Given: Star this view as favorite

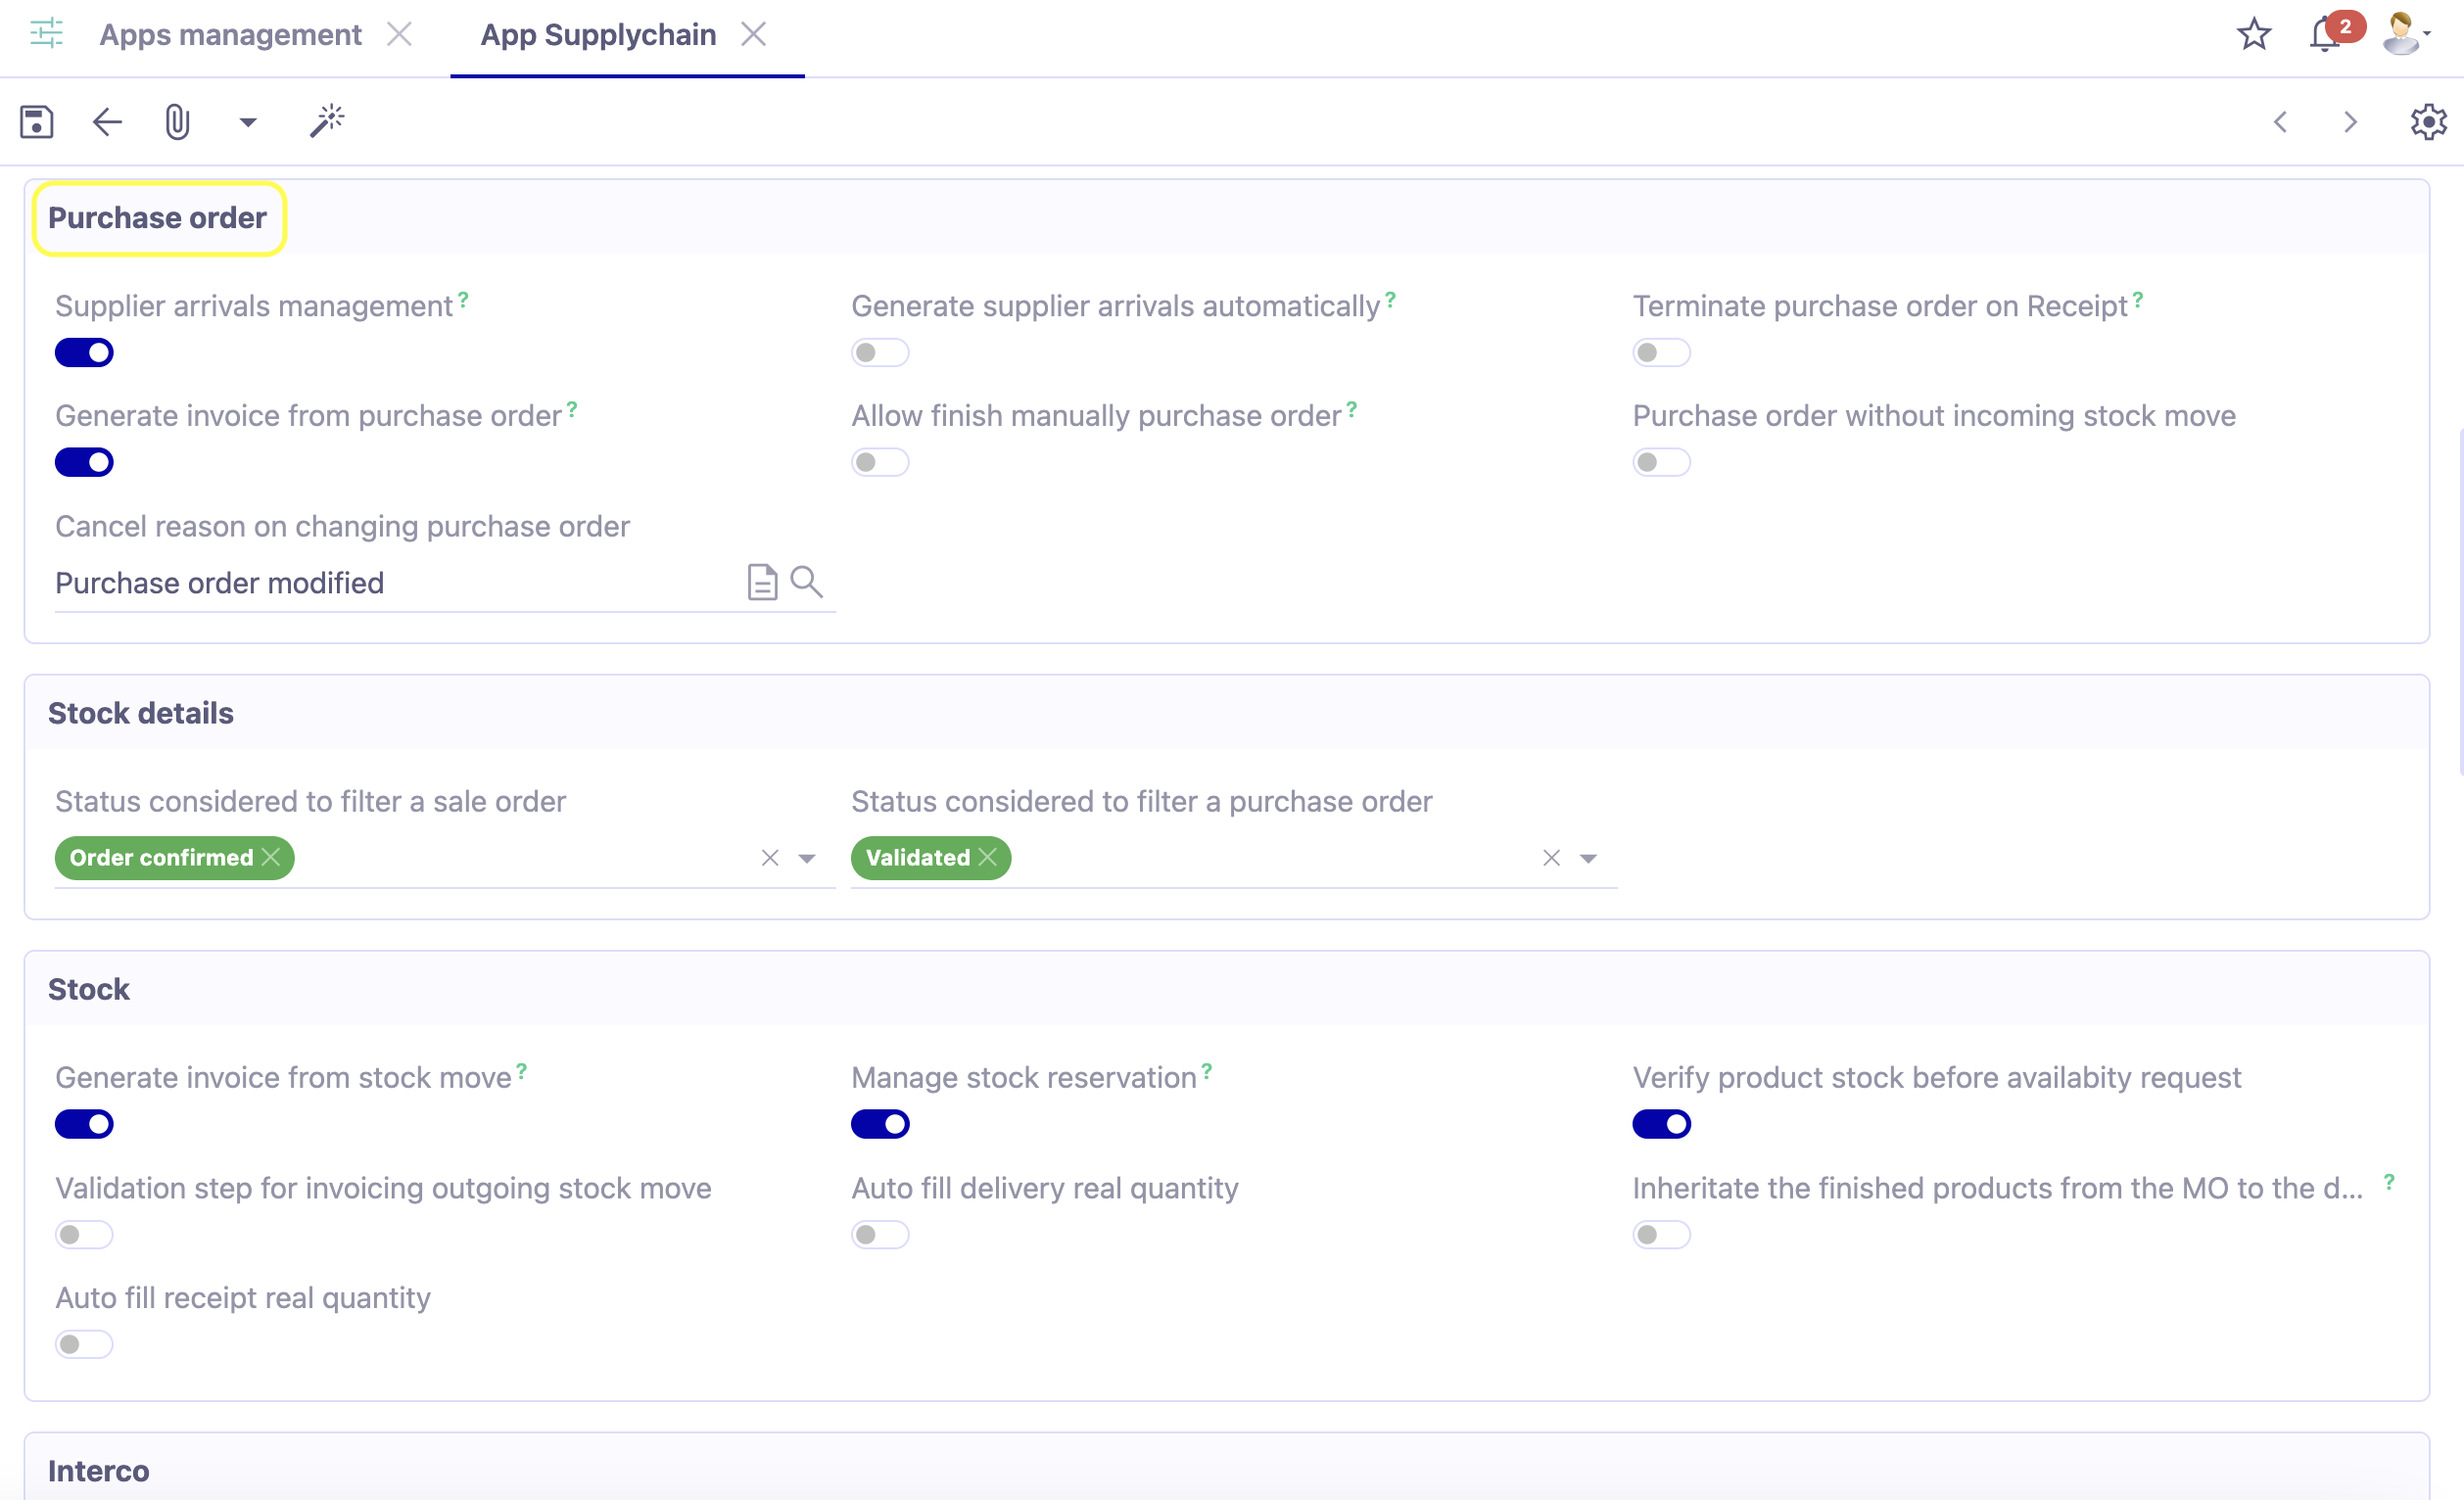Looking at the screenshot, I should (x=2254, y=34).
